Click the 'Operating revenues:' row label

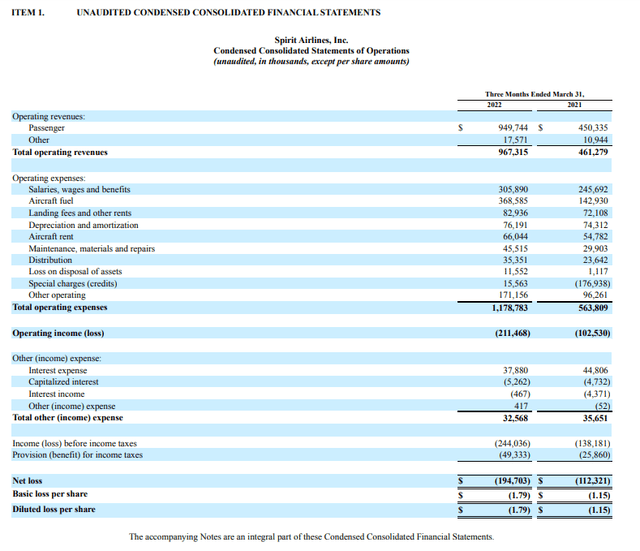(x=49, y=116)
